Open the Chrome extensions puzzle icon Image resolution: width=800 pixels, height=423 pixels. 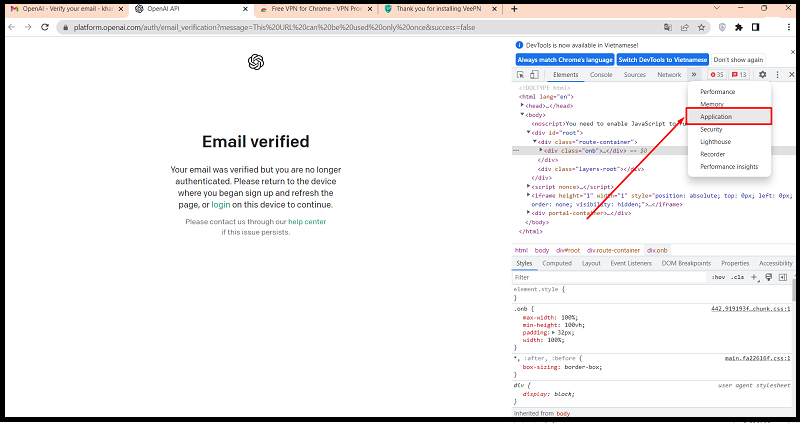pos(738,28)
